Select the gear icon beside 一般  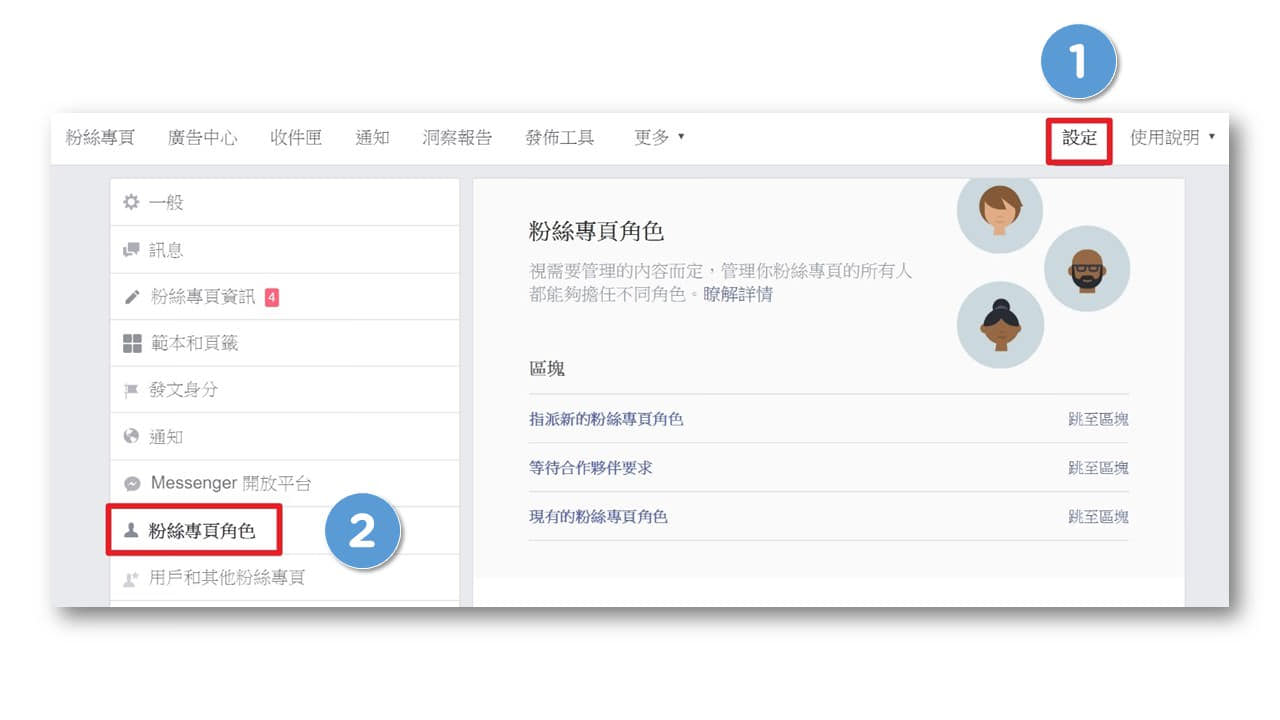tap(130, 201)
